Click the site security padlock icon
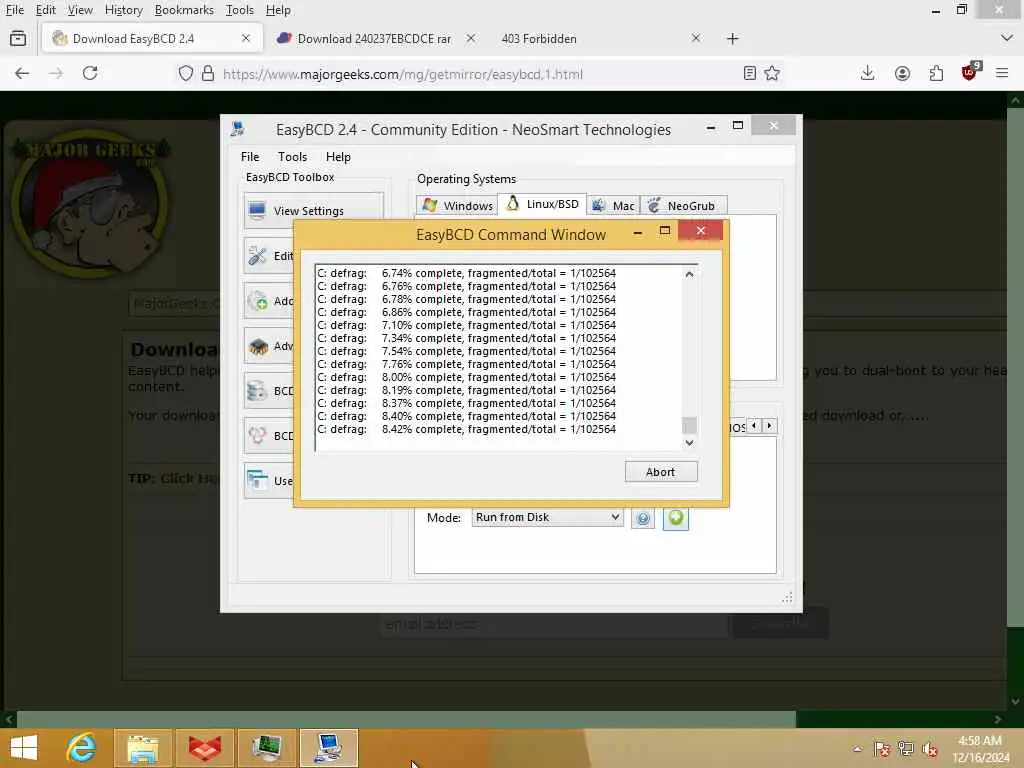This screenshot has height=768, width=1024. 208,73
